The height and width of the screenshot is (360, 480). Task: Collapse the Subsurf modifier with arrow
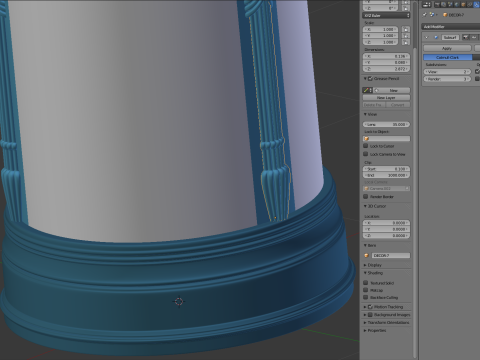click(x=427, y=37)
